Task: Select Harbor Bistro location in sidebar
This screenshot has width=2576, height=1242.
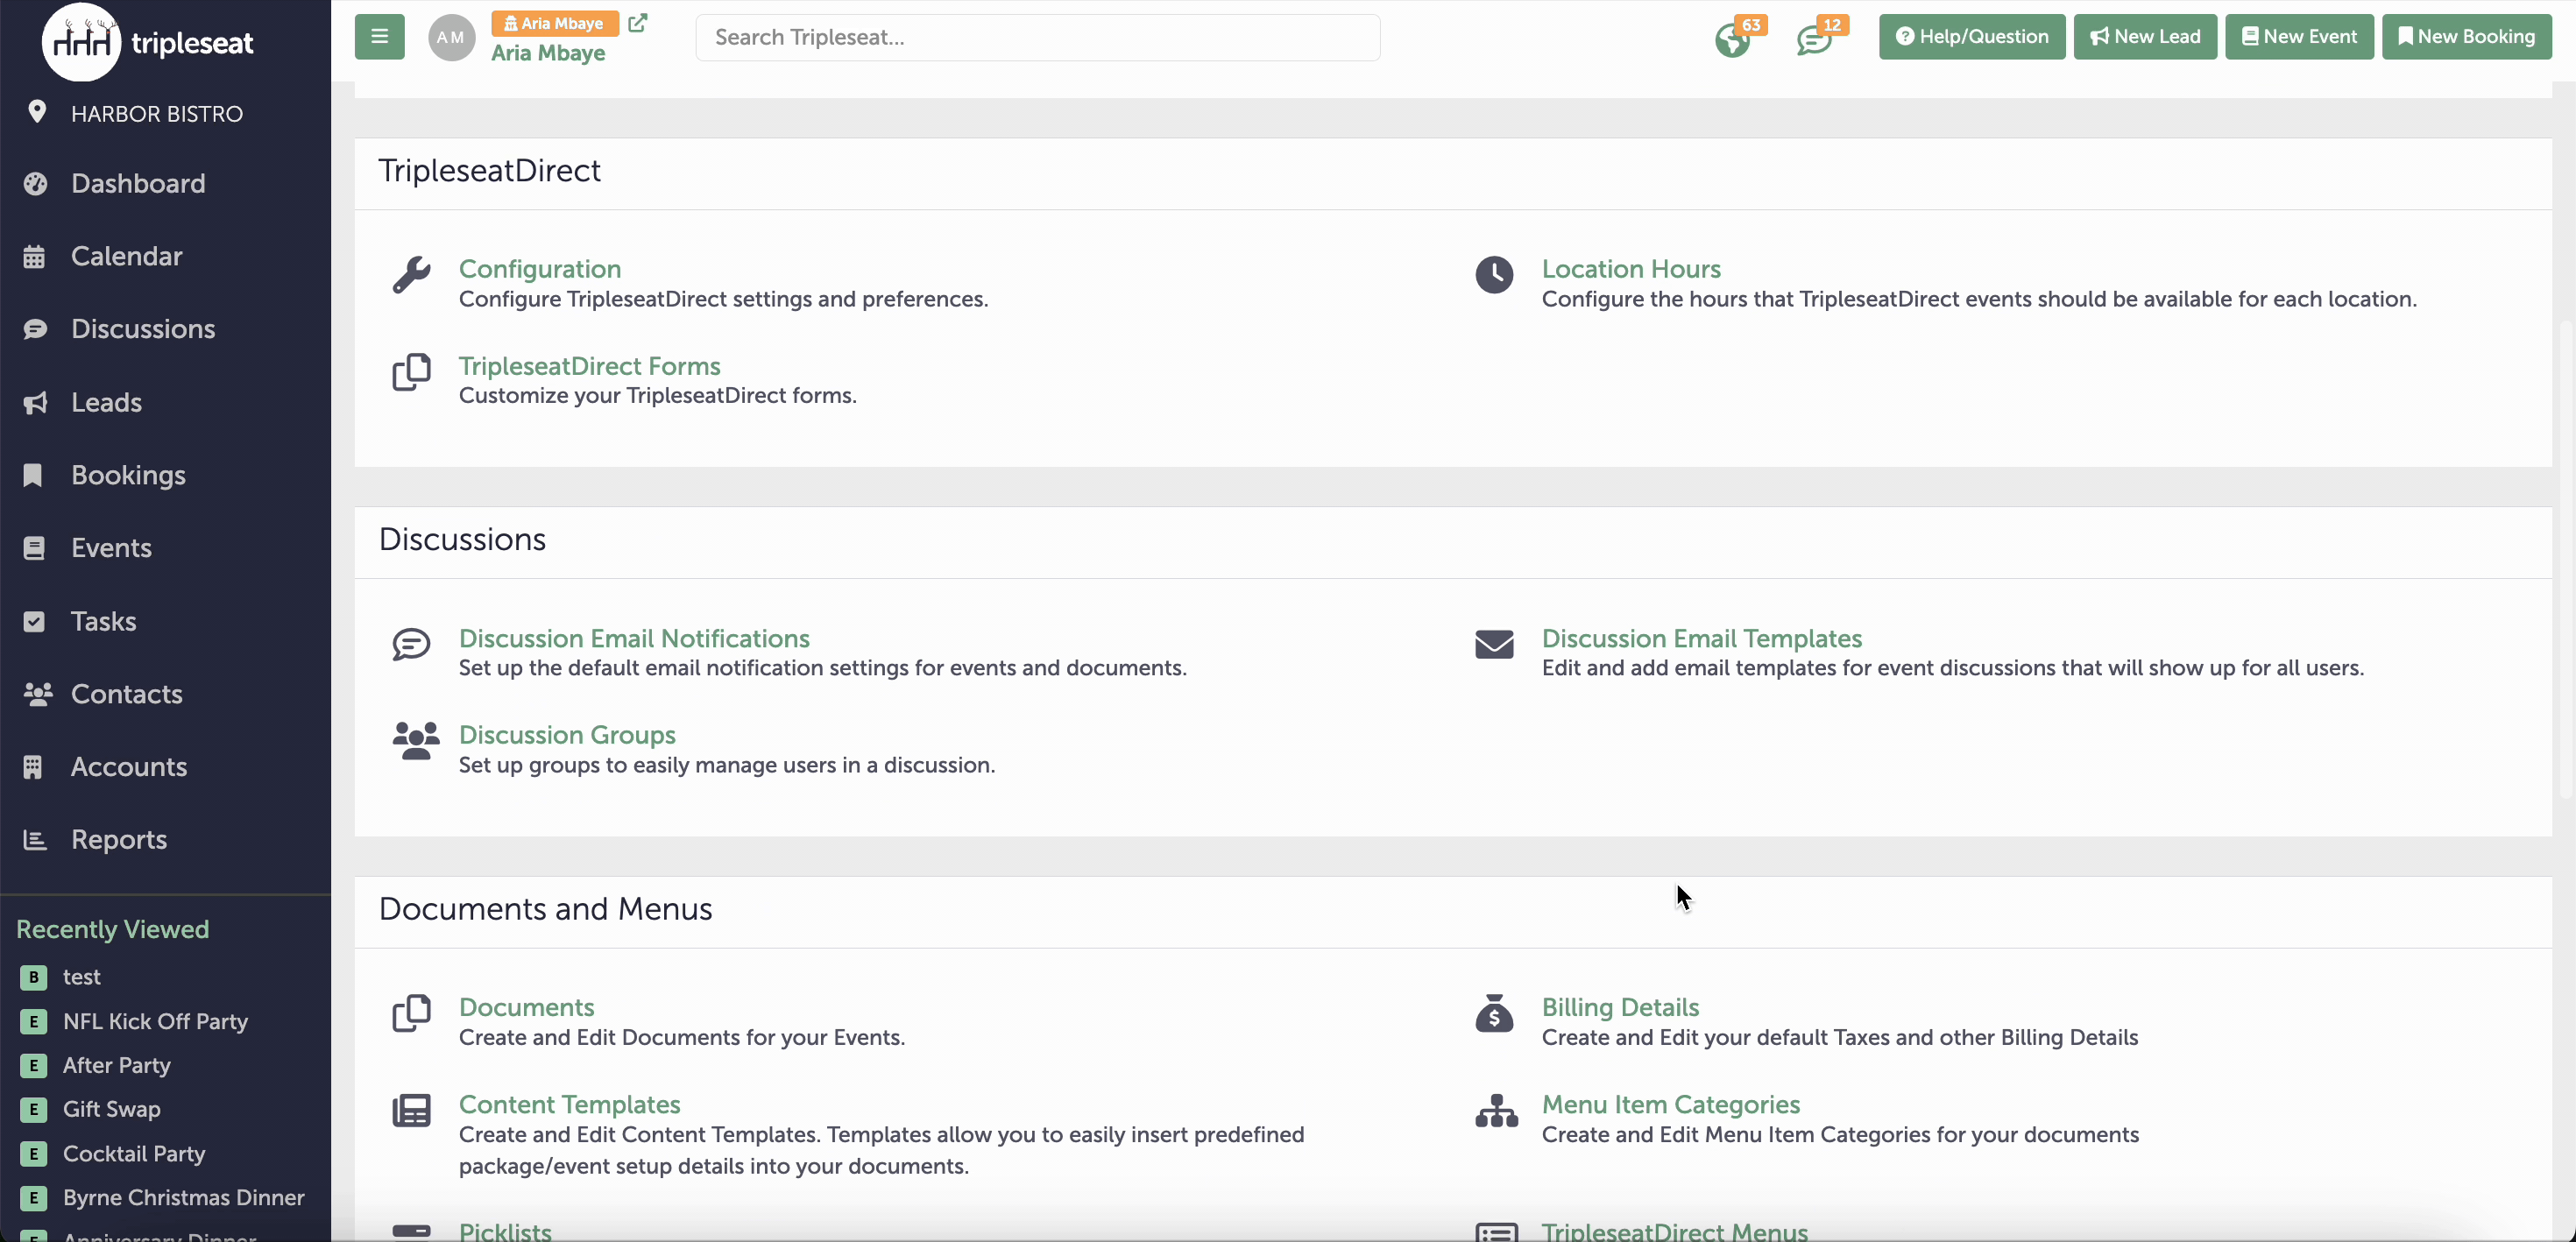Action: pos(157,113)
